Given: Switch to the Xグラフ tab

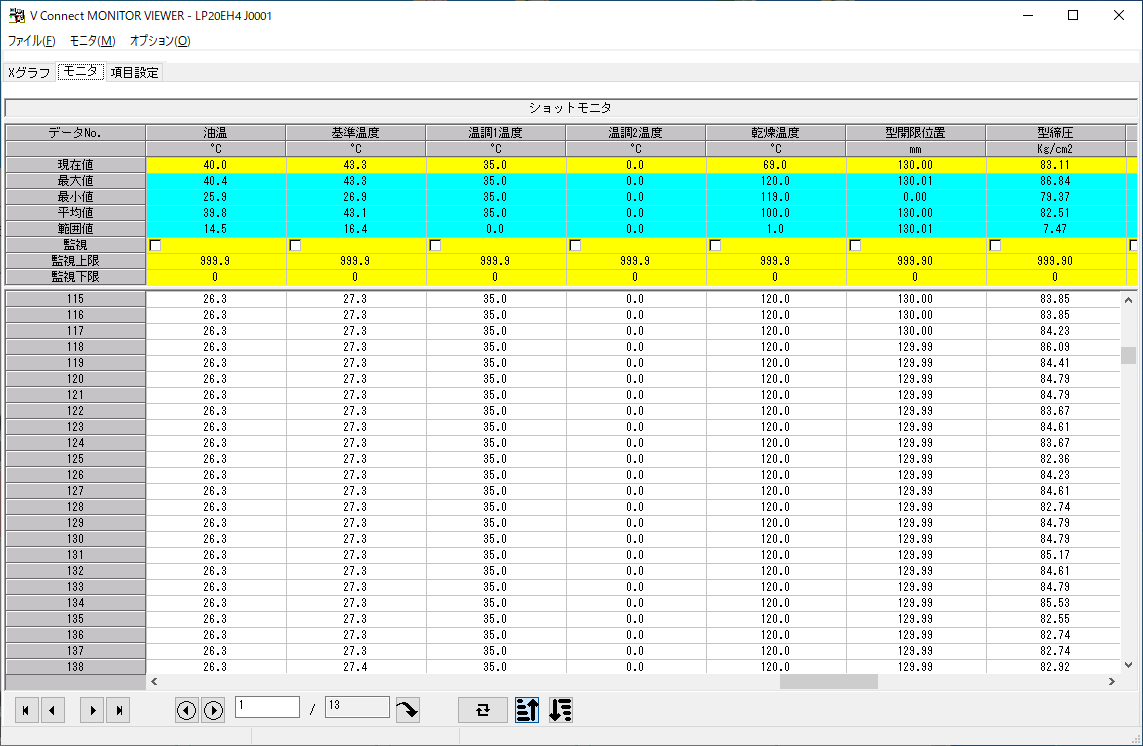Looking at the screenshot, I should point(29,72).
